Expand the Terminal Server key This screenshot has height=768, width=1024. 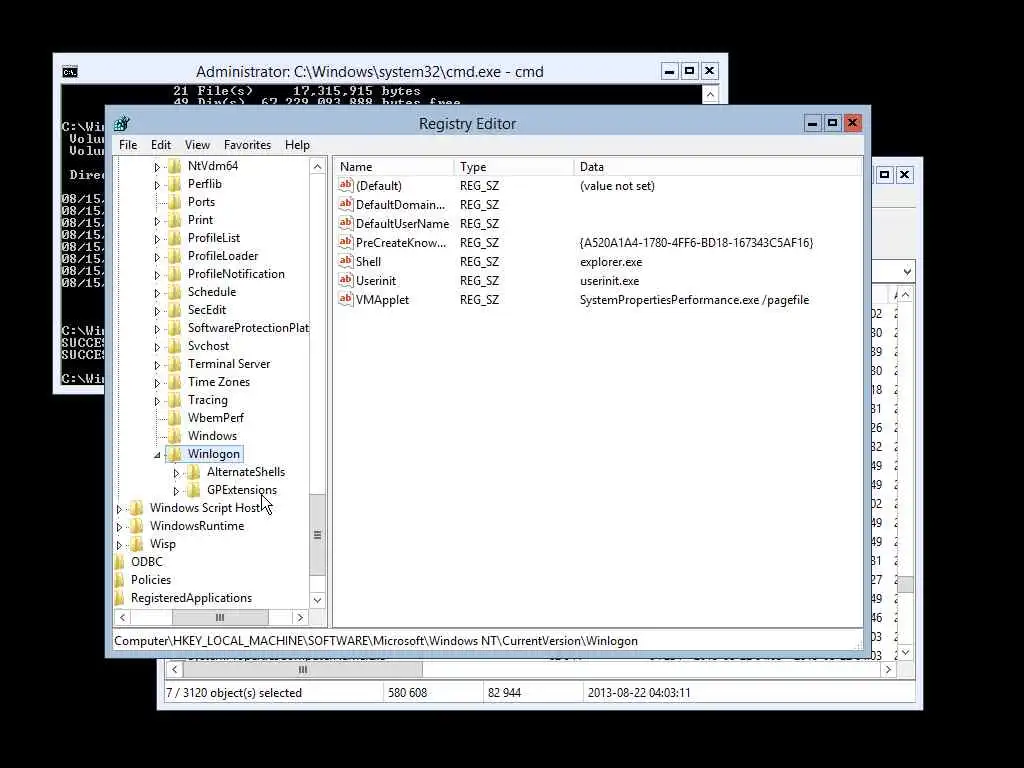tap(157, 365)
